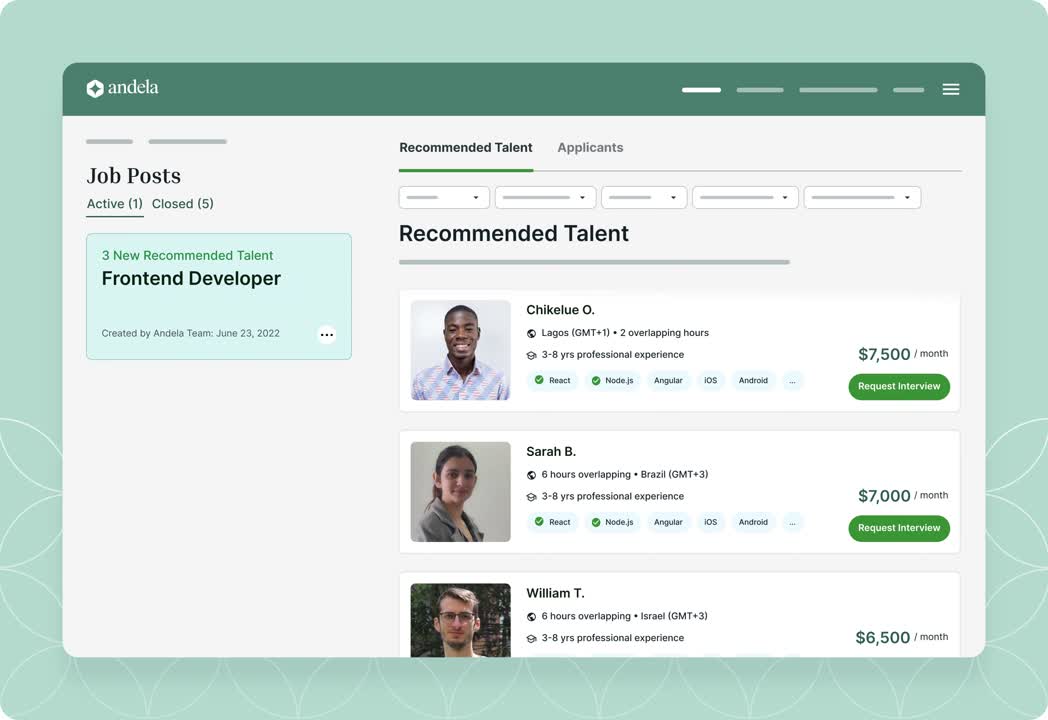Expand more skills ellipsis tag for Chikelue O.

[792, 381]
